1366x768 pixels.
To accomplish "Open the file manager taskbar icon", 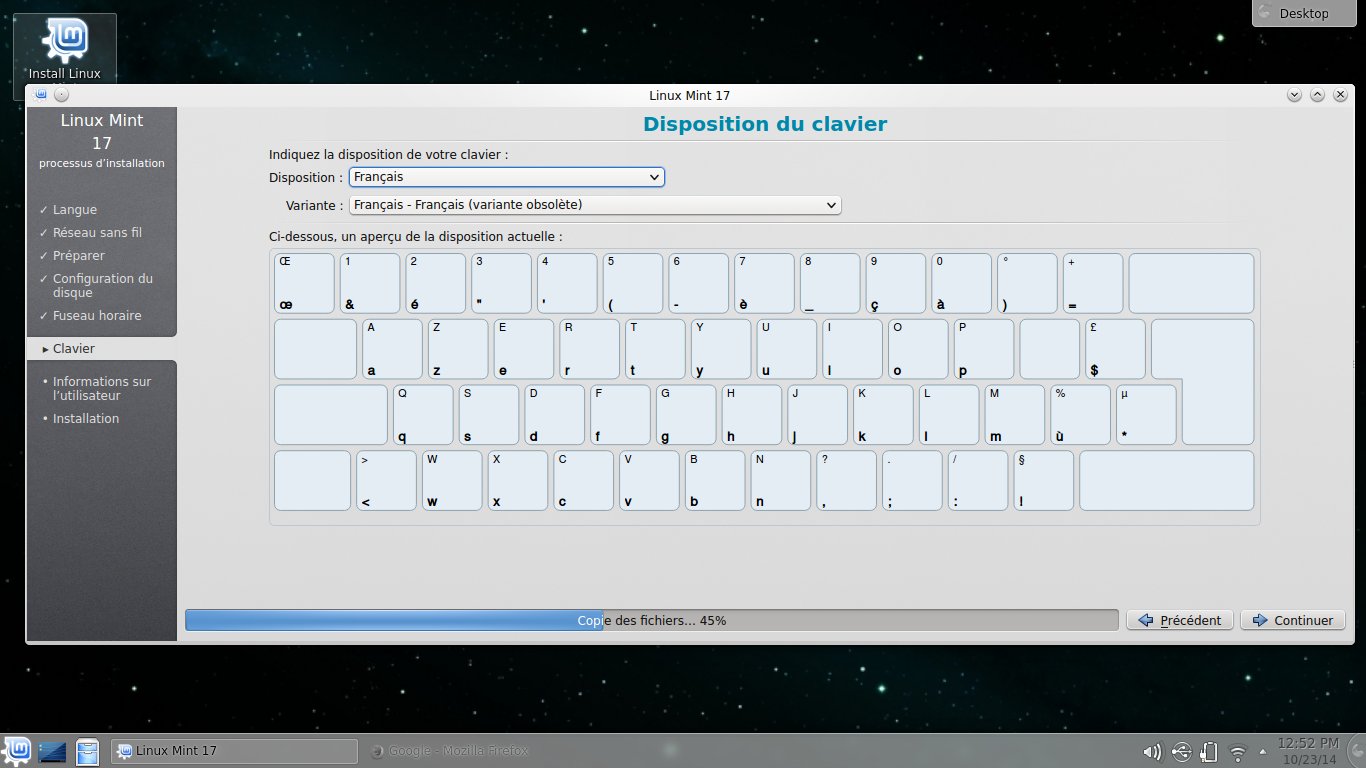I will 87,751.
